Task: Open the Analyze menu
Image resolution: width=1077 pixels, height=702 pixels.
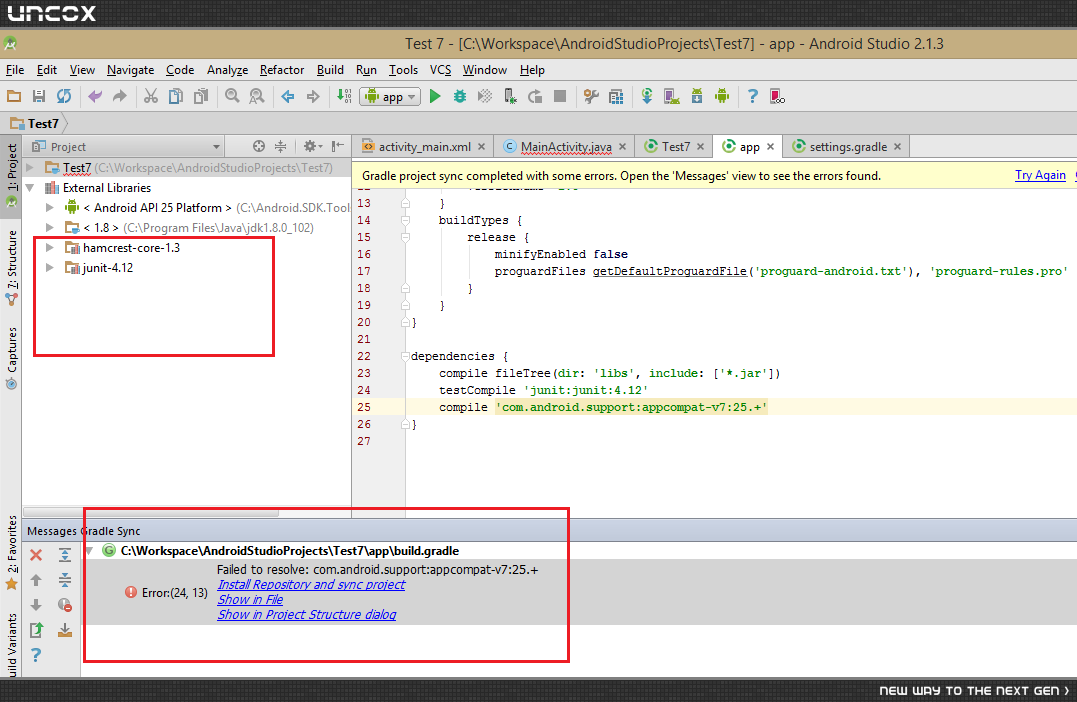Action: click(x=227, y=70)
